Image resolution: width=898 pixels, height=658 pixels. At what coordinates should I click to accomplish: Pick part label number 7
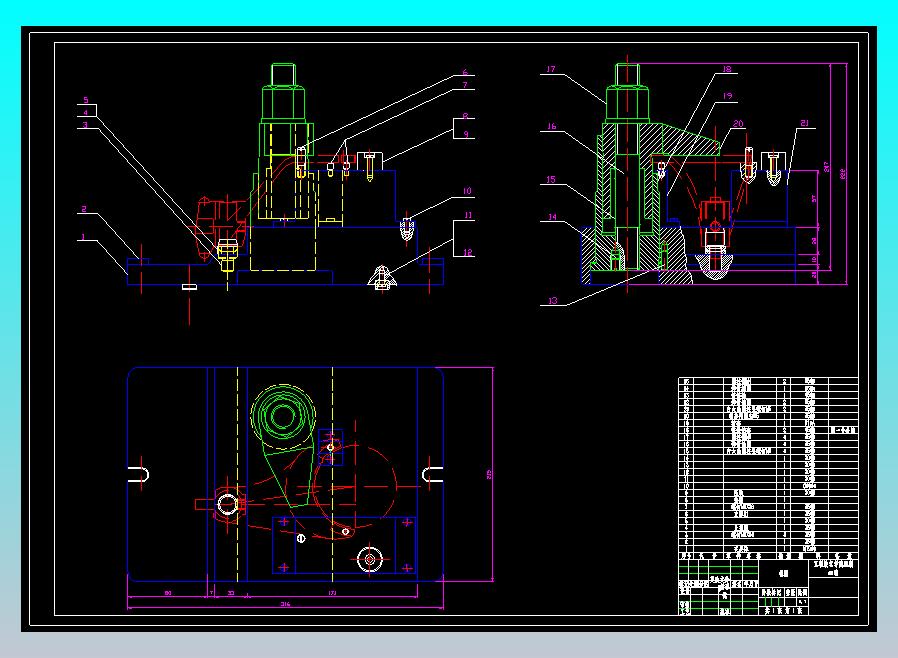pyautogui.click(x=465, y=85)
